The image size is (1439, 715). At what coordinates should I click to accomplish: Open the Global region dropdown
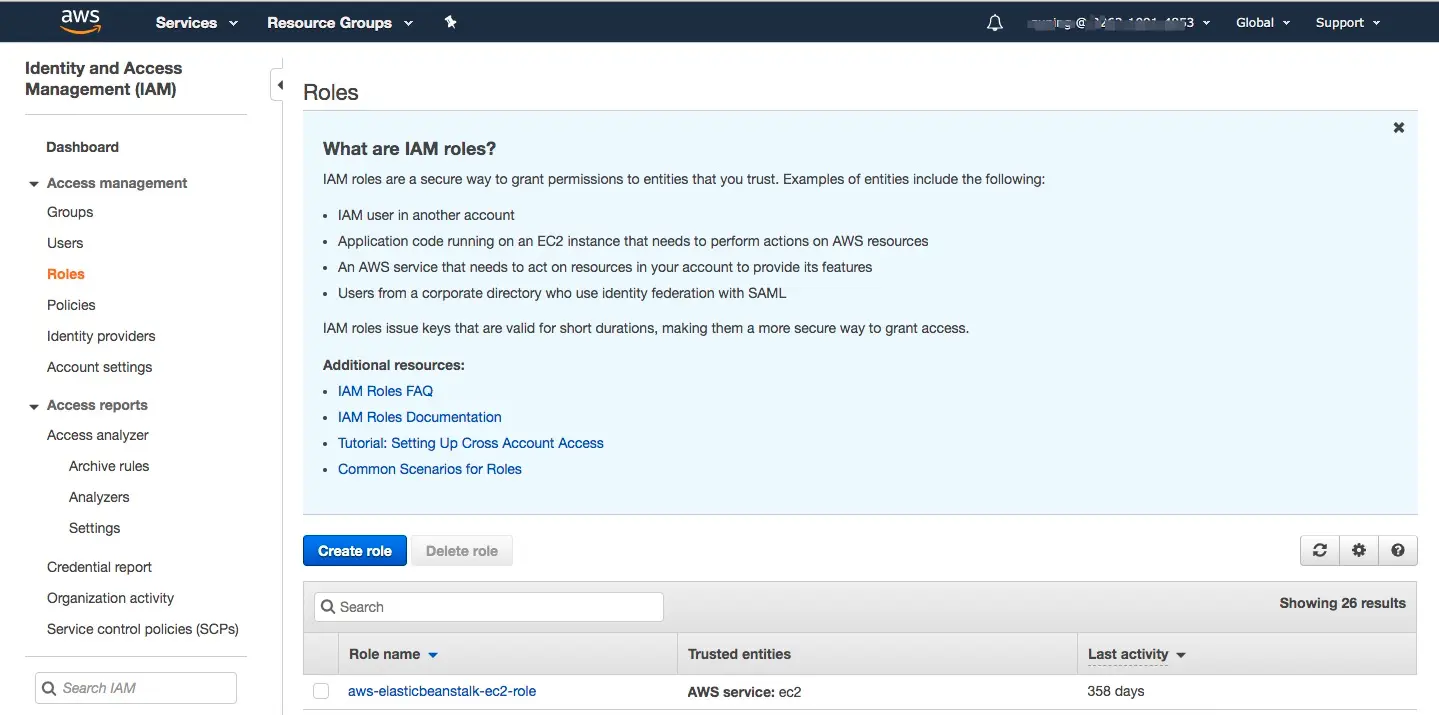pos(1262,23)
